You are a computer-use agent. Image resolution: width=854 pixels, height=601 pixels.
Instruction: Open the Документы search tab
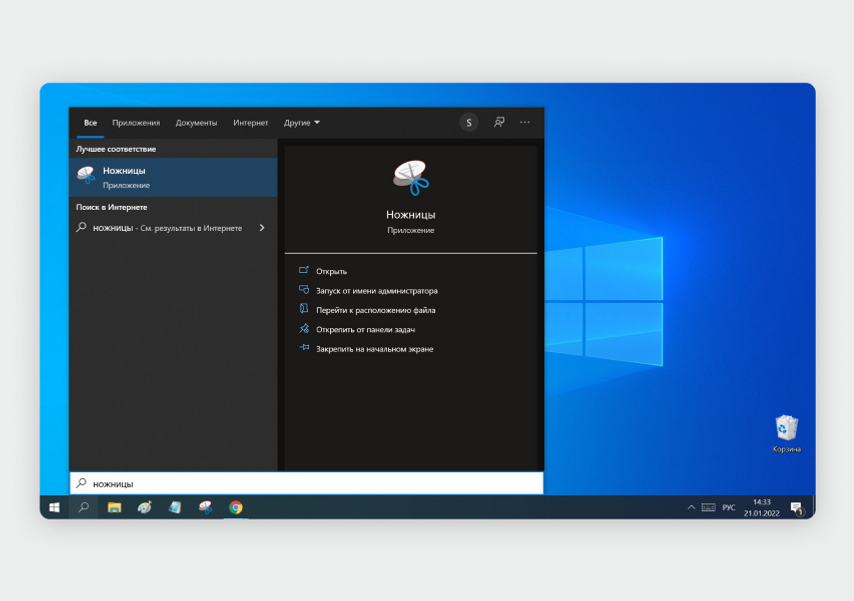click(x=196, y=123)
